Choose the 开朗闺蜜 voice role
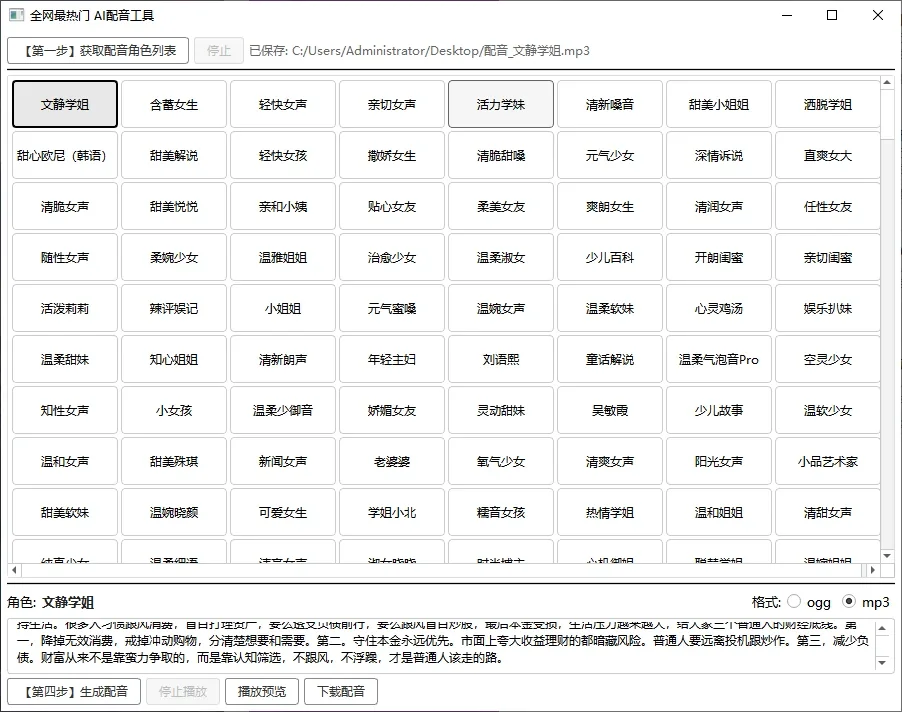Viewport: 902px width, 712px height. (x=719, y=257)
